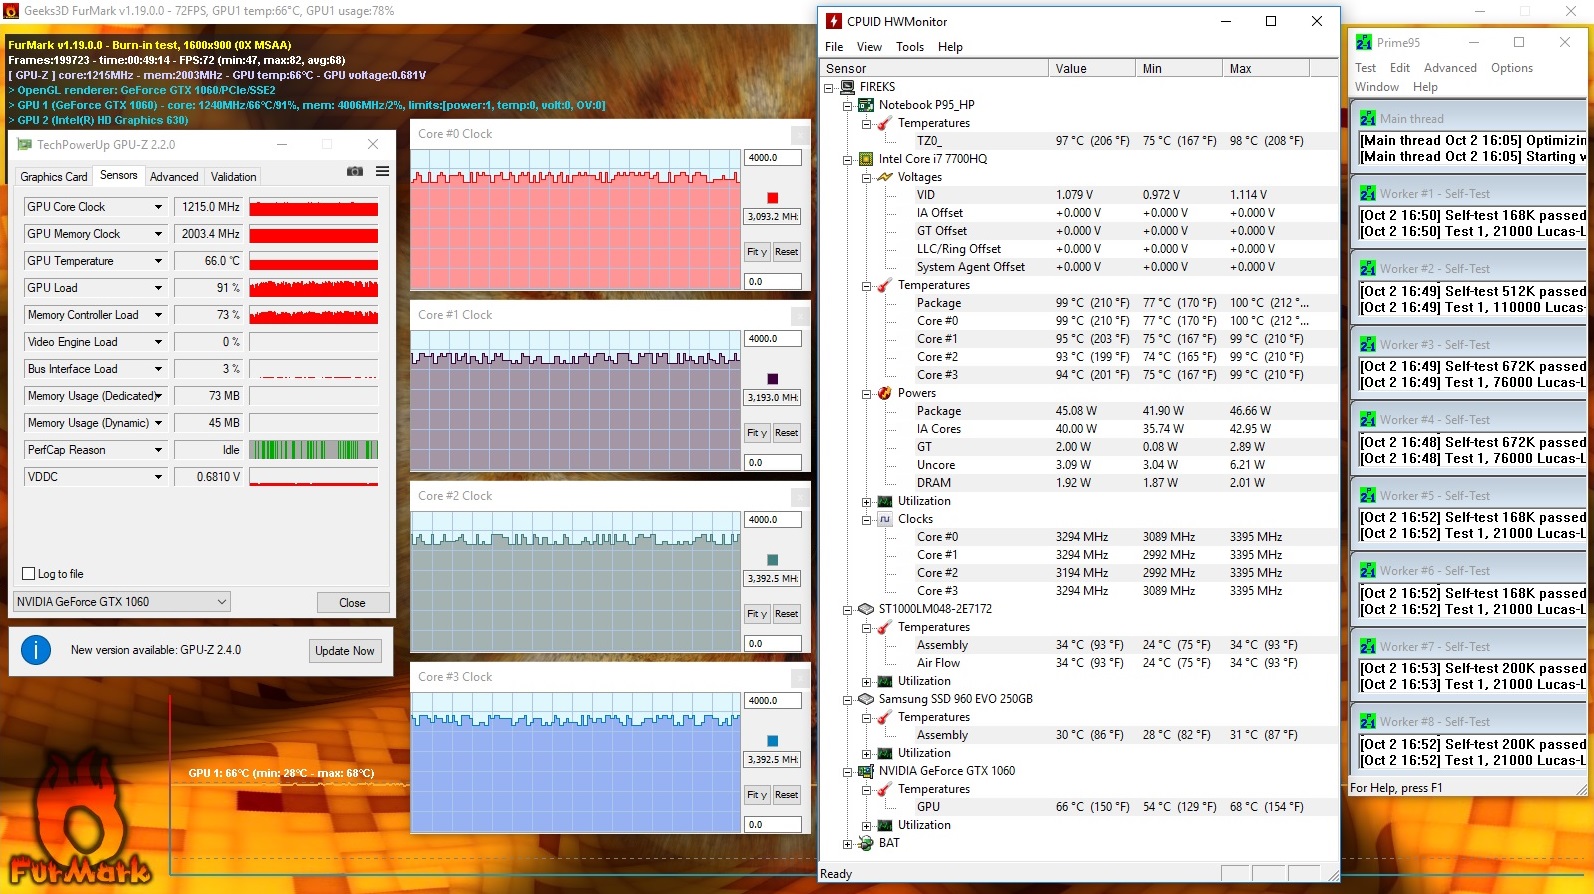The height and width of the screenshot is (894, 1594).
Task: Open the GPU Core Clock sensor dropdown
Action: (x=158, y=207)
